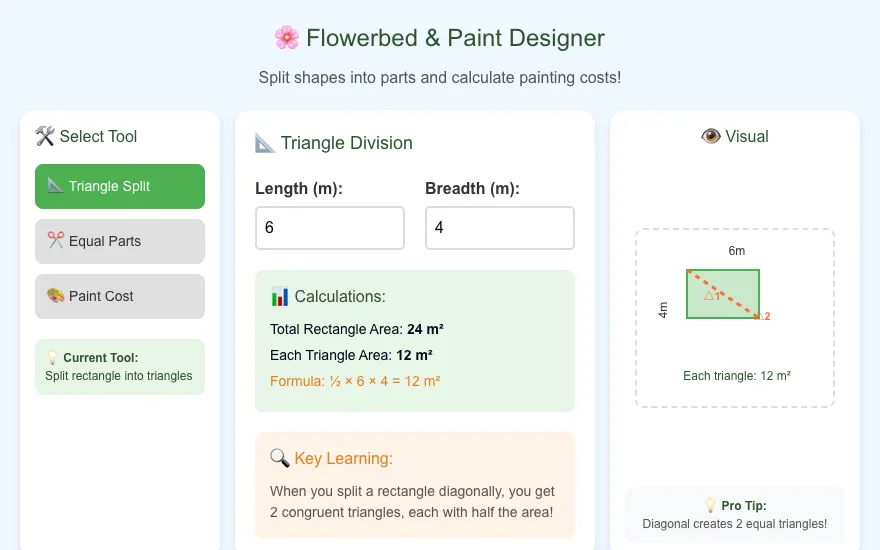The width and height of the screenshot is (880, 550).
Task: Click the bar chart icon beside Calculations
Action: pos(279,296)
